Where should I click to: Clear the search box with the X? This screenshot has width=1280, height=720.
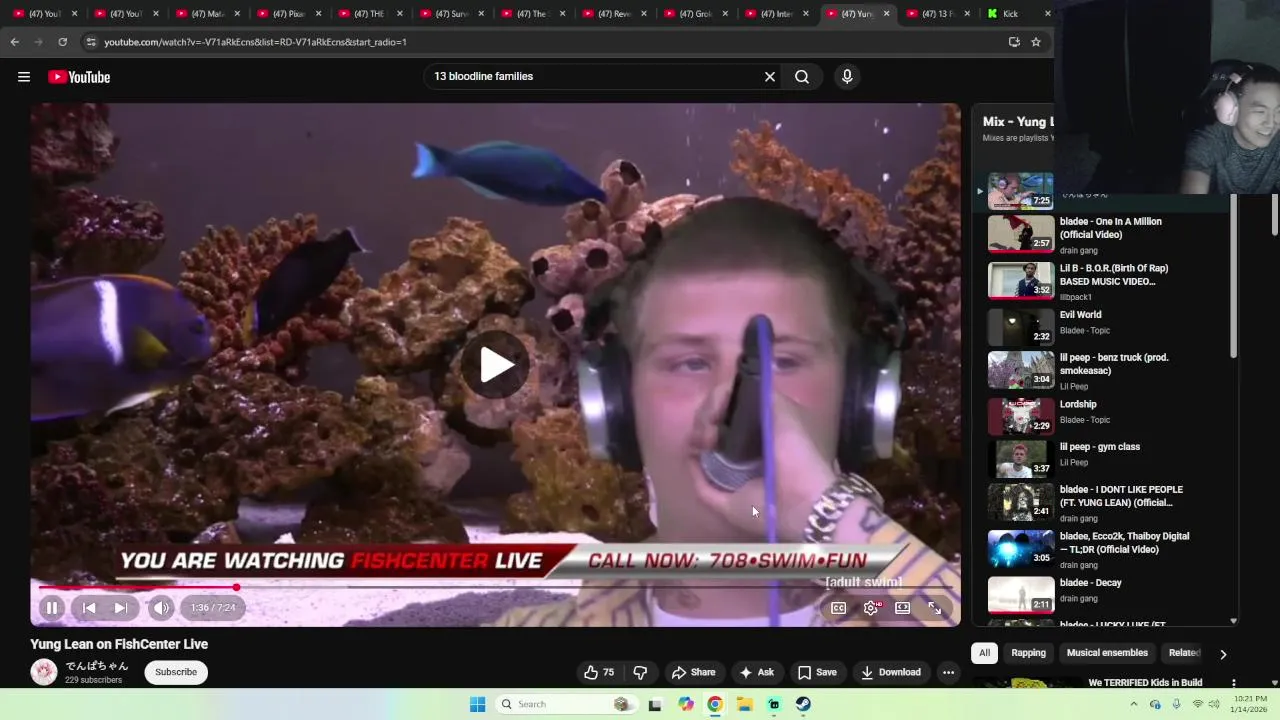pos(770,77)
